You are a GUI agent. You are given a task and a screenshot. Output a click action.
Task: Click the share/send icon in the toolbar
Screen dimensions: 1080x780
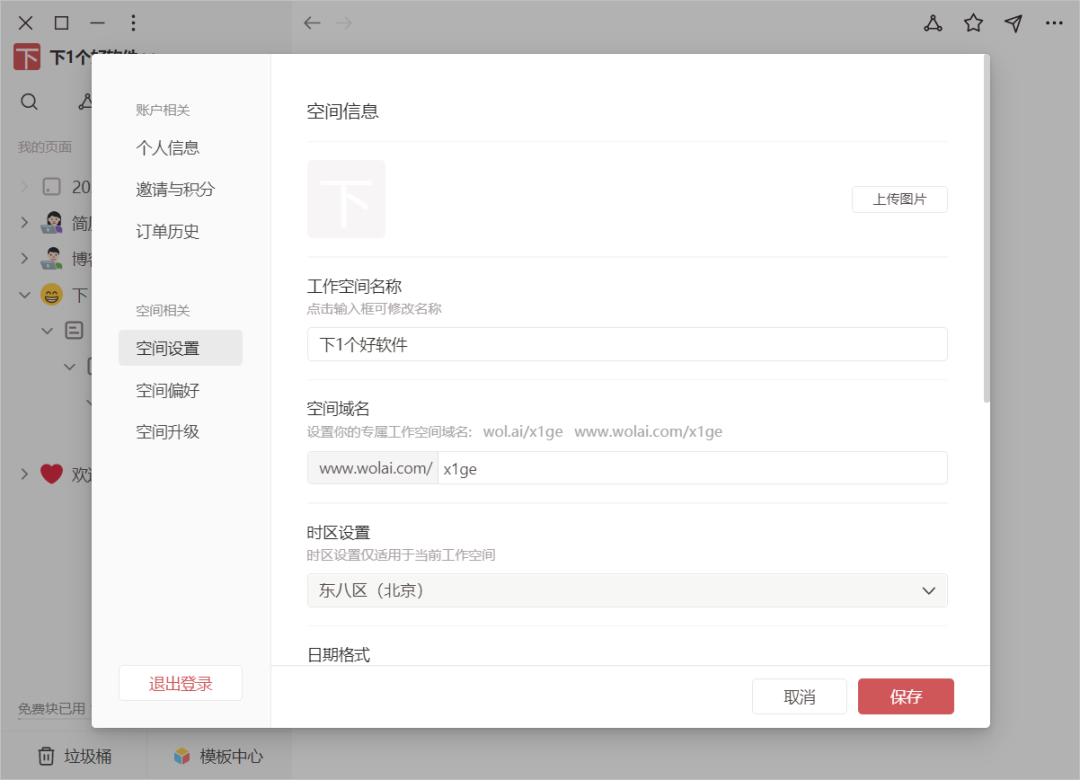coord(1013,22)
